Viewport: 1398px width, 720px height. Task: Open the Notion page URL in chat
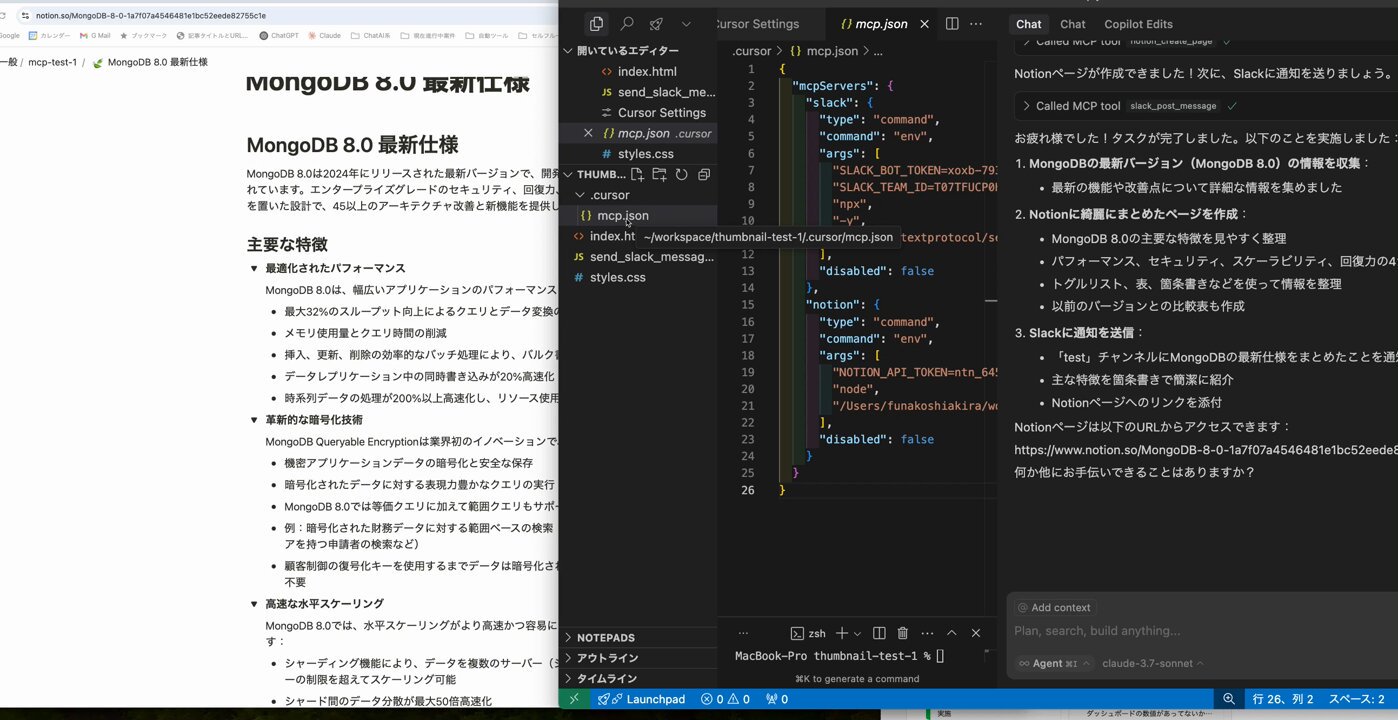click(1205, 449)
